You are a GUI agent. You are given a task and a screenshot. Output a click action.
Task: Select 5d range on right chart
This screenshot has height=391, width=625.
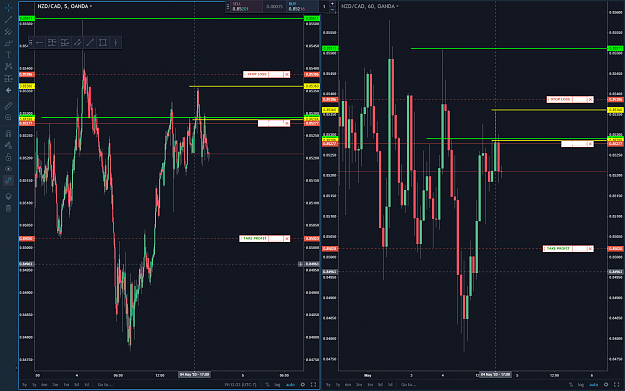(x=380, y=385)
